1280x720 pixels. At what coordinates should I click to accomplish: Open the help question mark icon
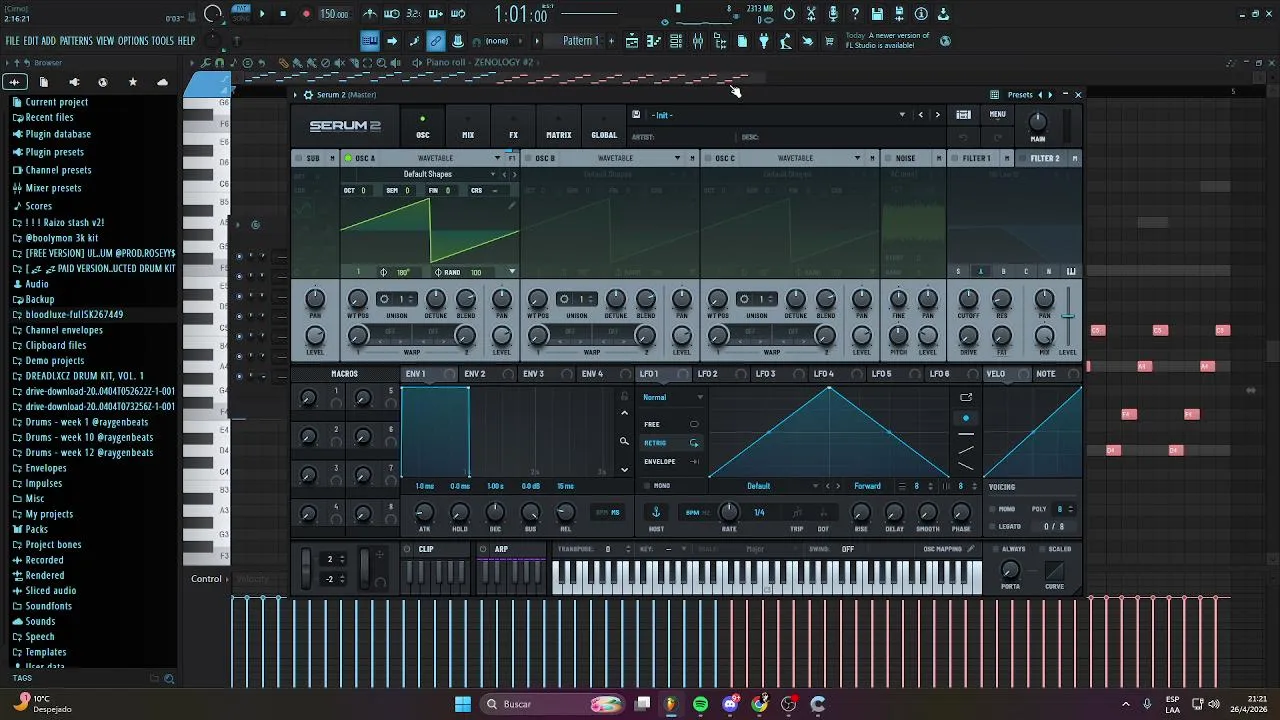click(x=855, y=14)
